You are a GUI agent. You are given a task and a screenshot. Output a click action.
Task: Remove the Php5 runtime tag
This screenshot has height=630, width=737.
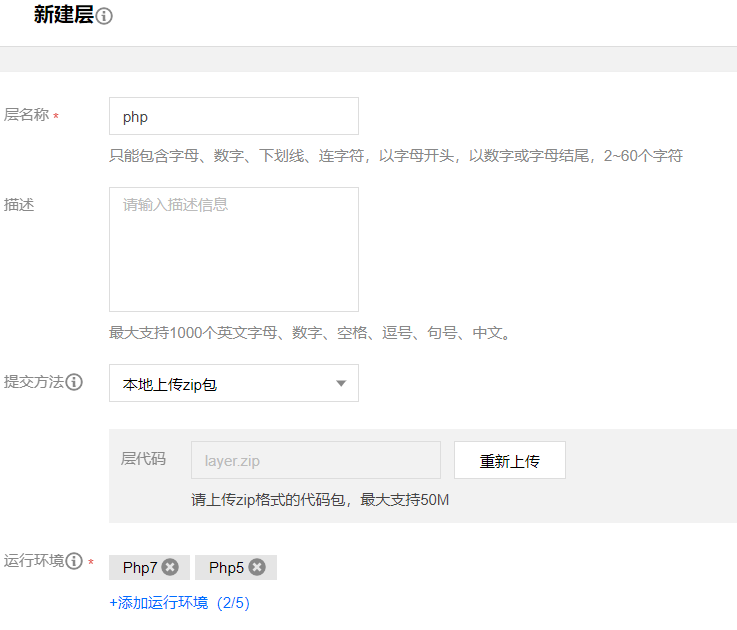tap(257, 567)
